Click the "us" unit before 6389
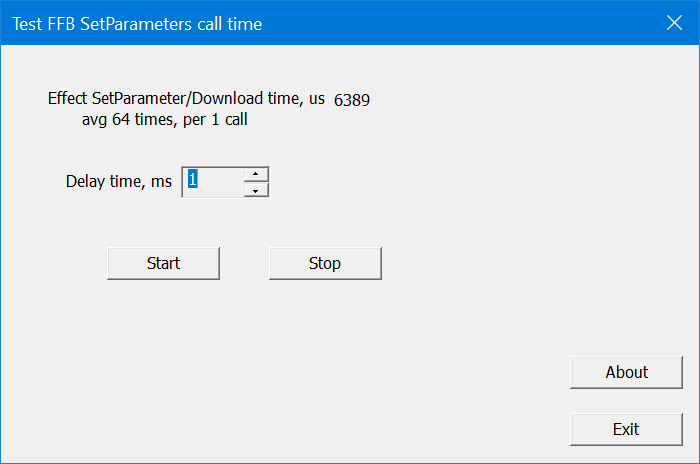The width and height of the screenshot is (700, 464). (x=316, y=99)
